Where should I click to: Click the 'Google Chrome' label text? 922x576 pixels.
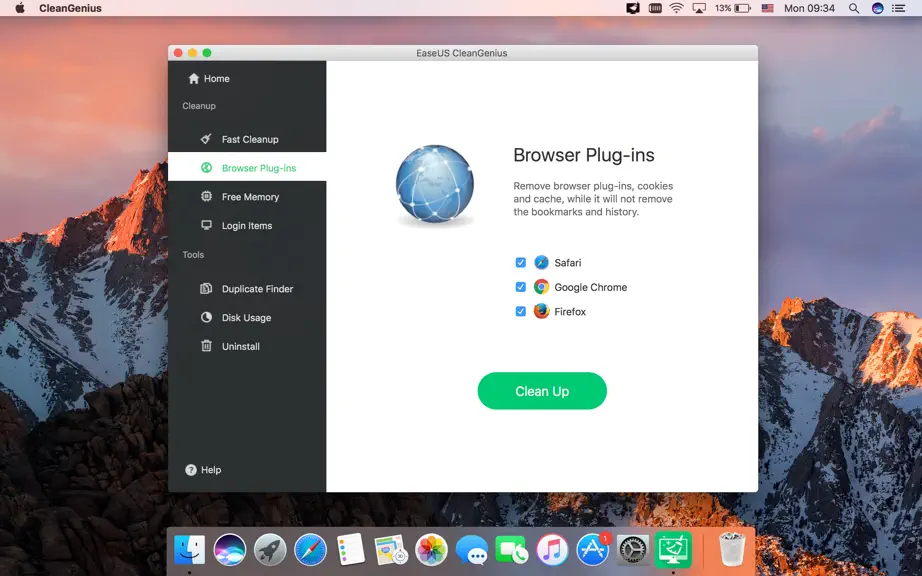tap(590, 287)
